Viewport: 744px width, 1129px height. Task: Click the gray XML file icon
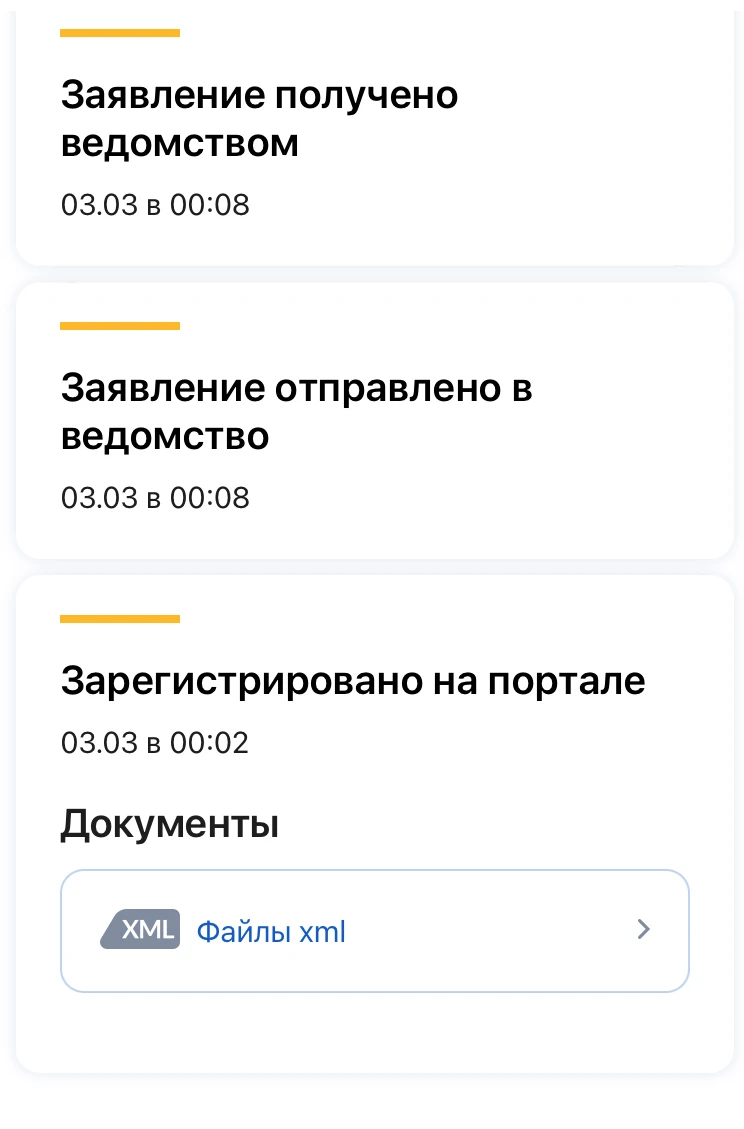click(x=141, y=930)
